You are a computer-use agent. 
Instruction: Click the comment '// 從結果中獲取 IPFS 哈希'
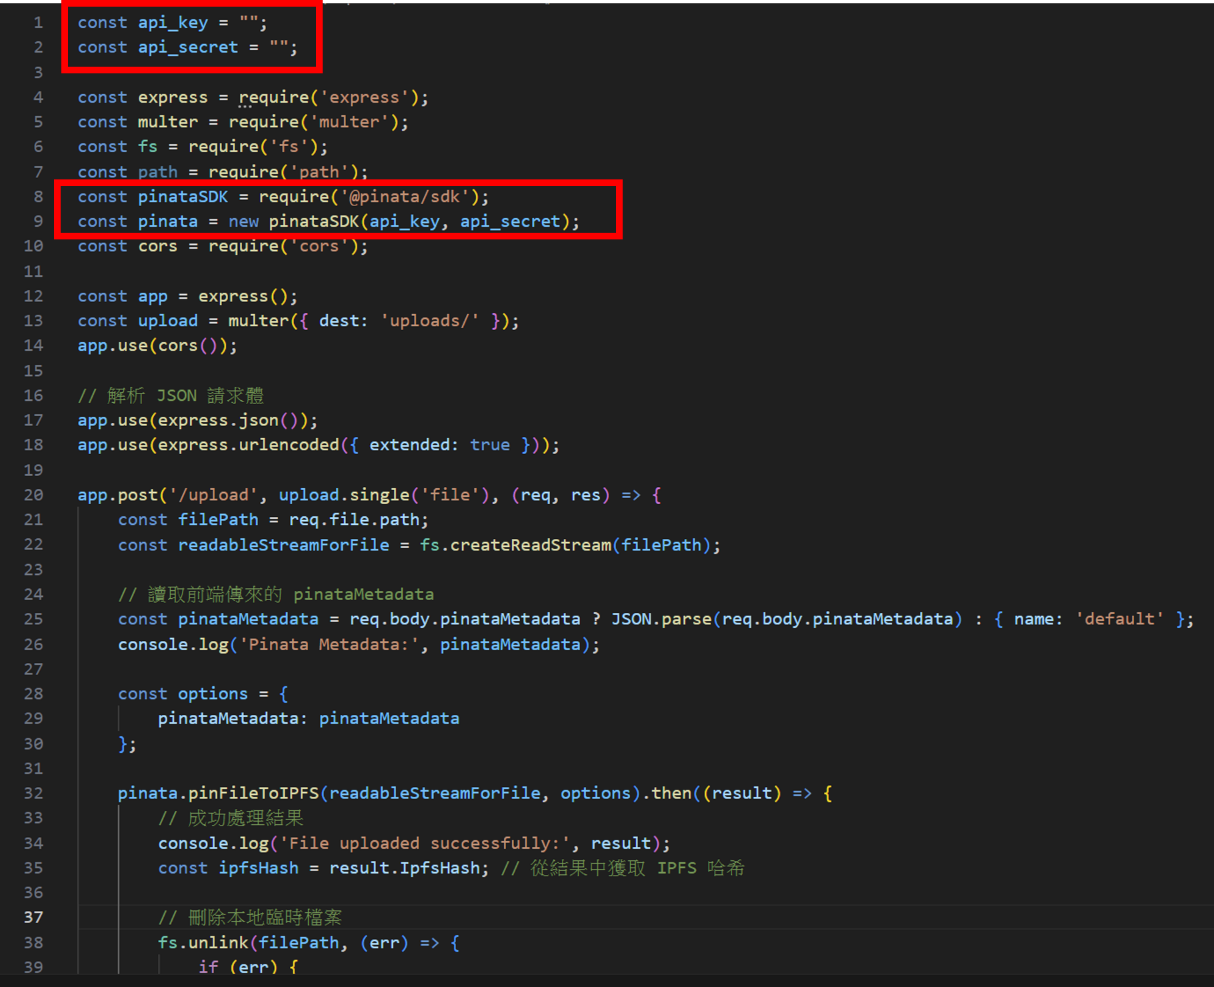622,868
